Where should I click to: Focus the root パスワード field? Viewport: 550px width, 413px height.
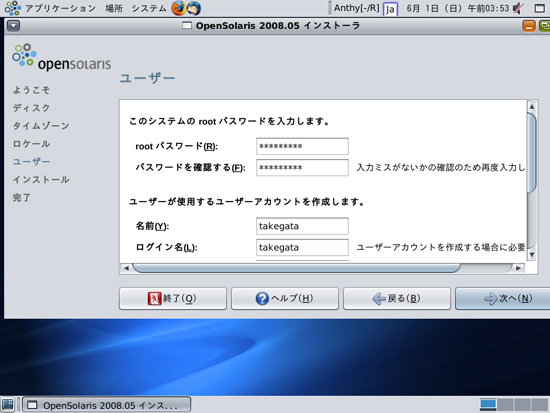(302, 146)
